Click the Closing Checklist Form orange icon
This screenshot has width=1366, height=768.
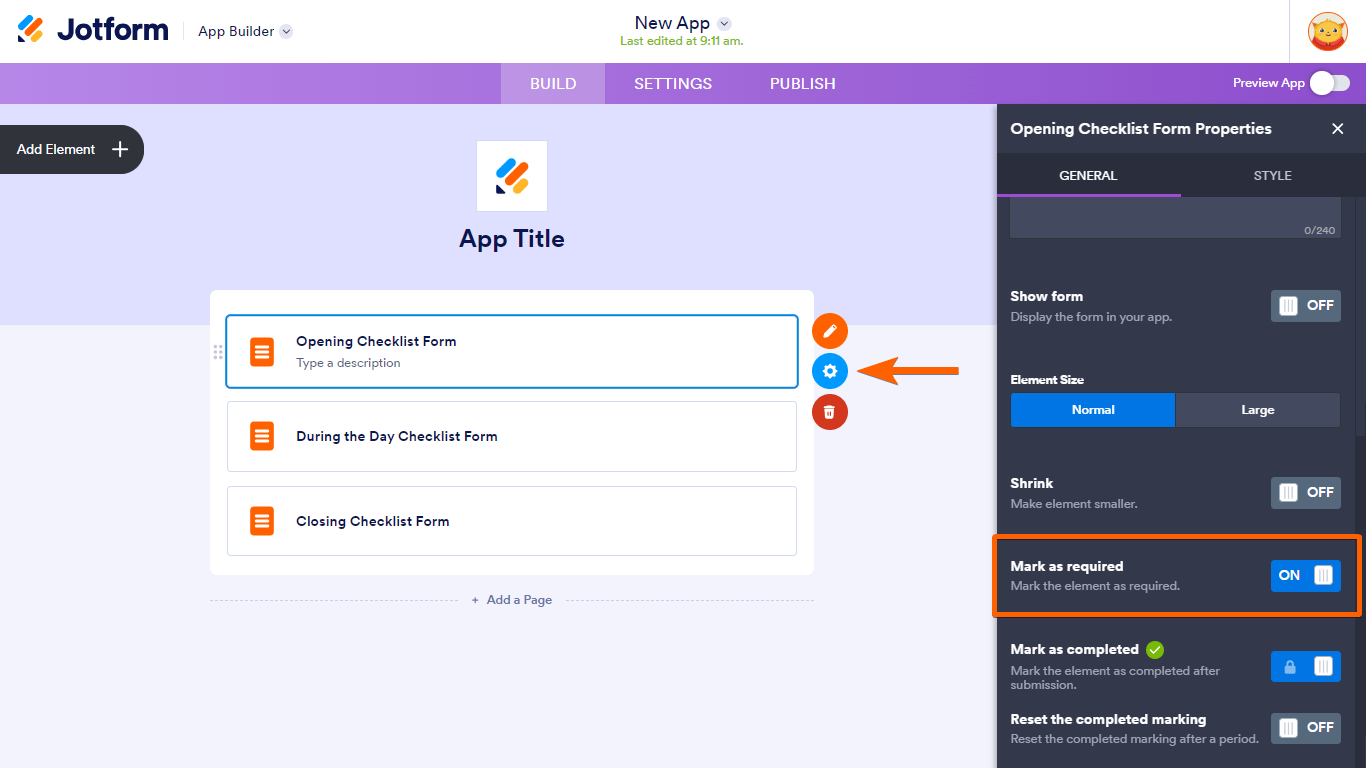[x=262, y=521]
